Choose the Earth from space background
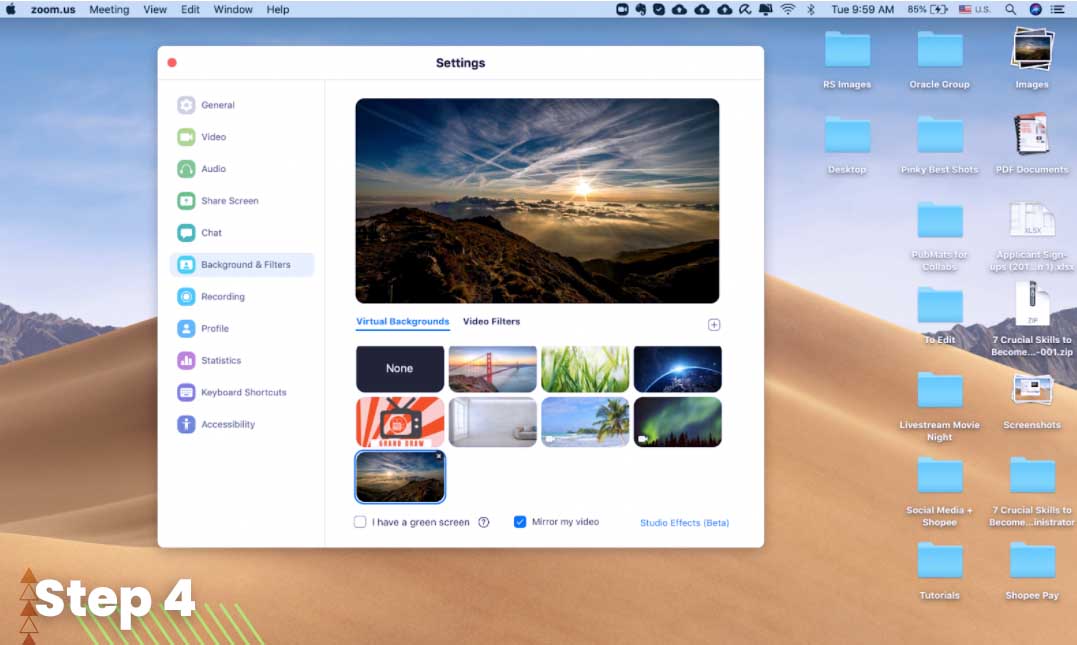1077x645 pixels. [677, 369]
